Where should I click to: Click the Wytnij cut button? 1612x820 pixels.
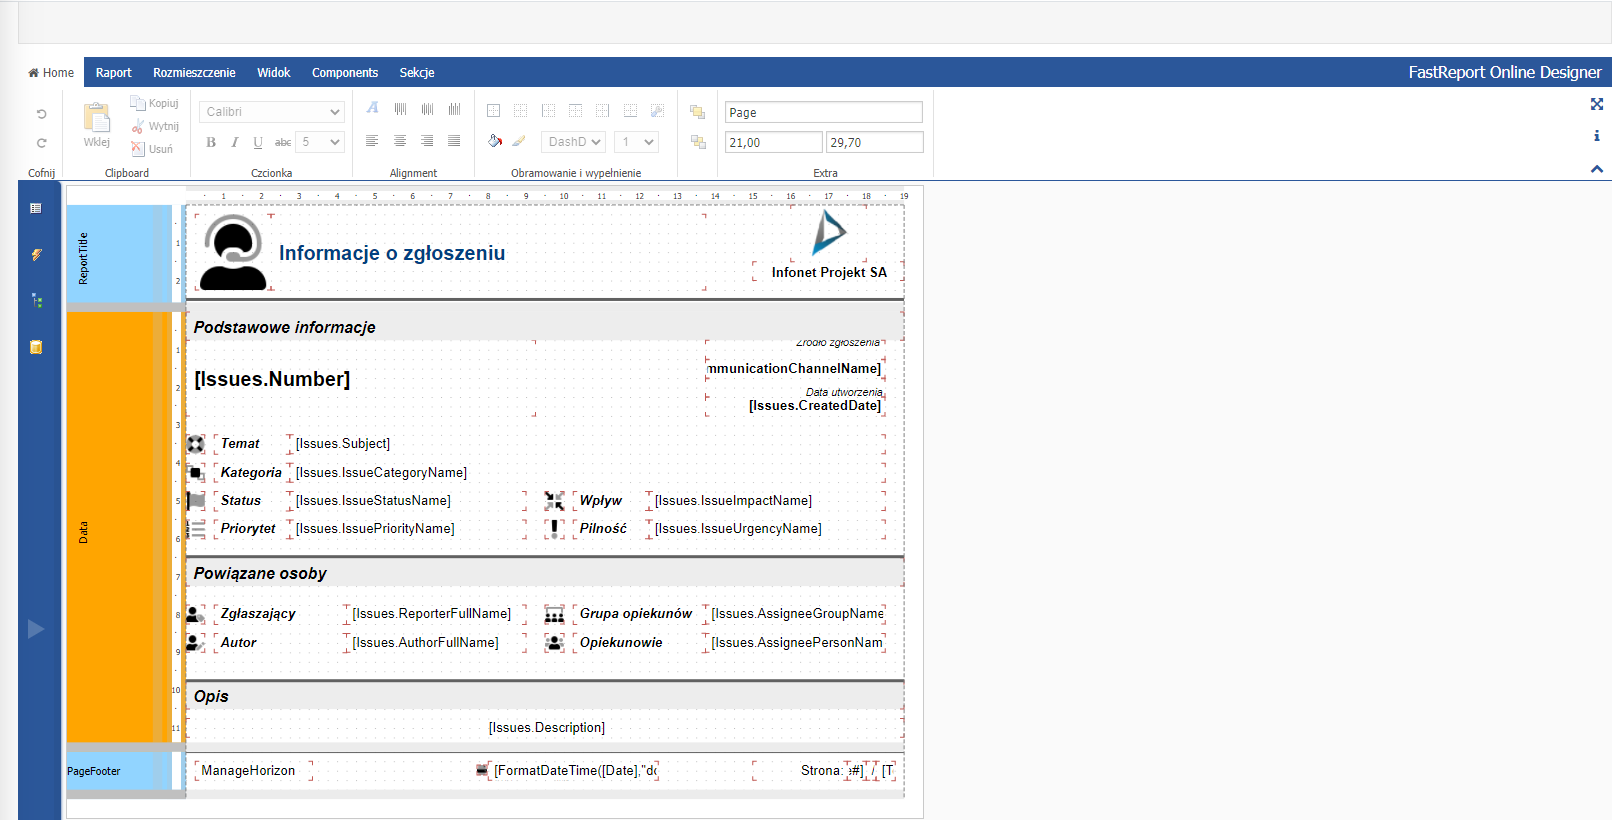coord(155,126)
